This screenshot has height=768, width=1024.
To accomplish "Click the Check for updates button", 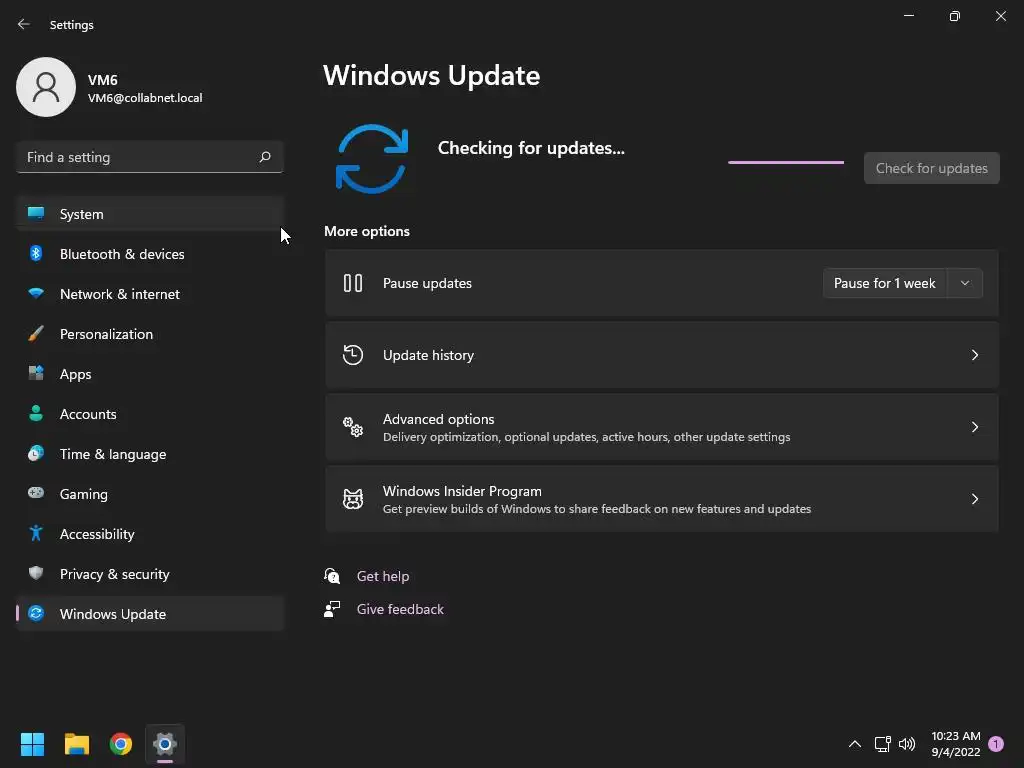I will point(931,168).
